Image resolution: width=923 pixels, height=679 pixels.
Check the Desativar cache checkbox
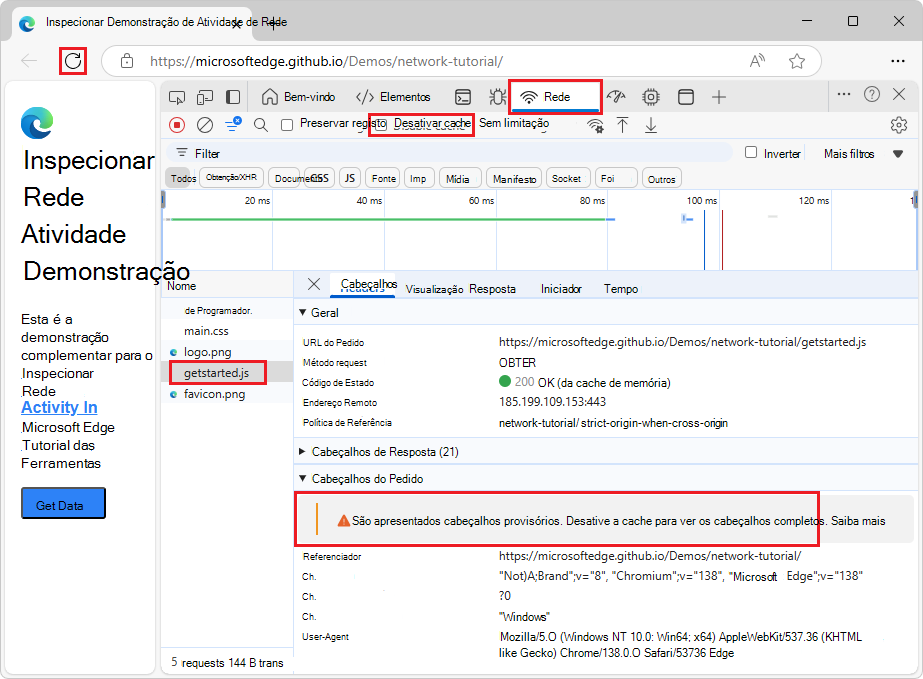tap(381, 125)
